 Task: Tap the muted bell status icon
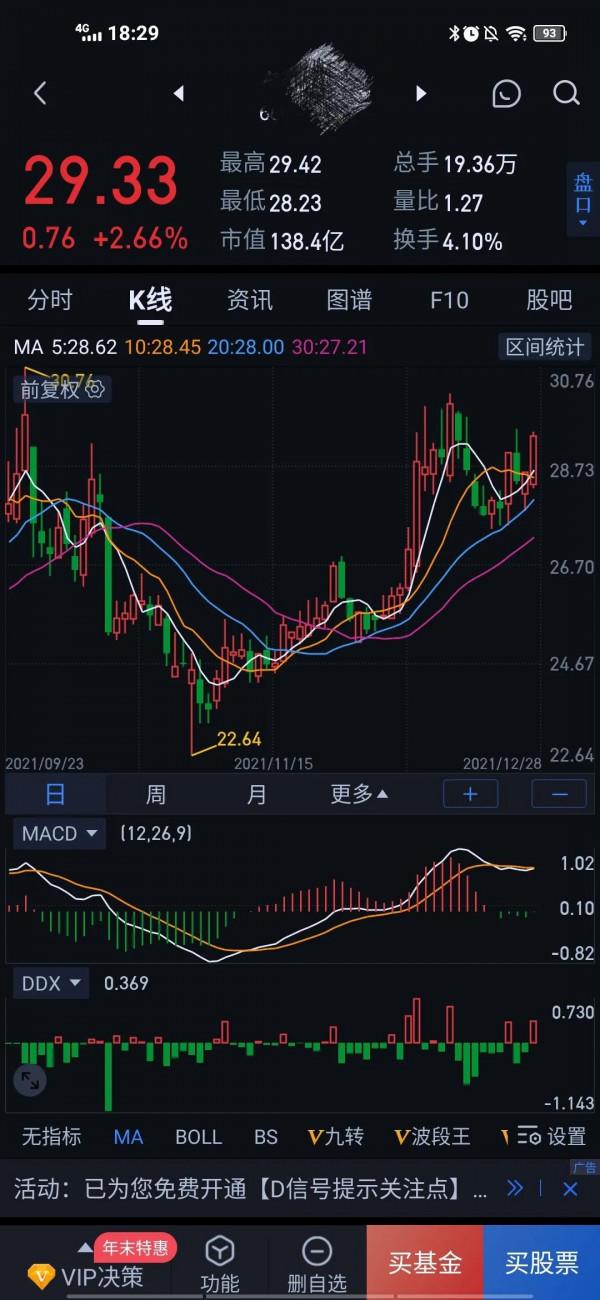[x=491, y=33]
